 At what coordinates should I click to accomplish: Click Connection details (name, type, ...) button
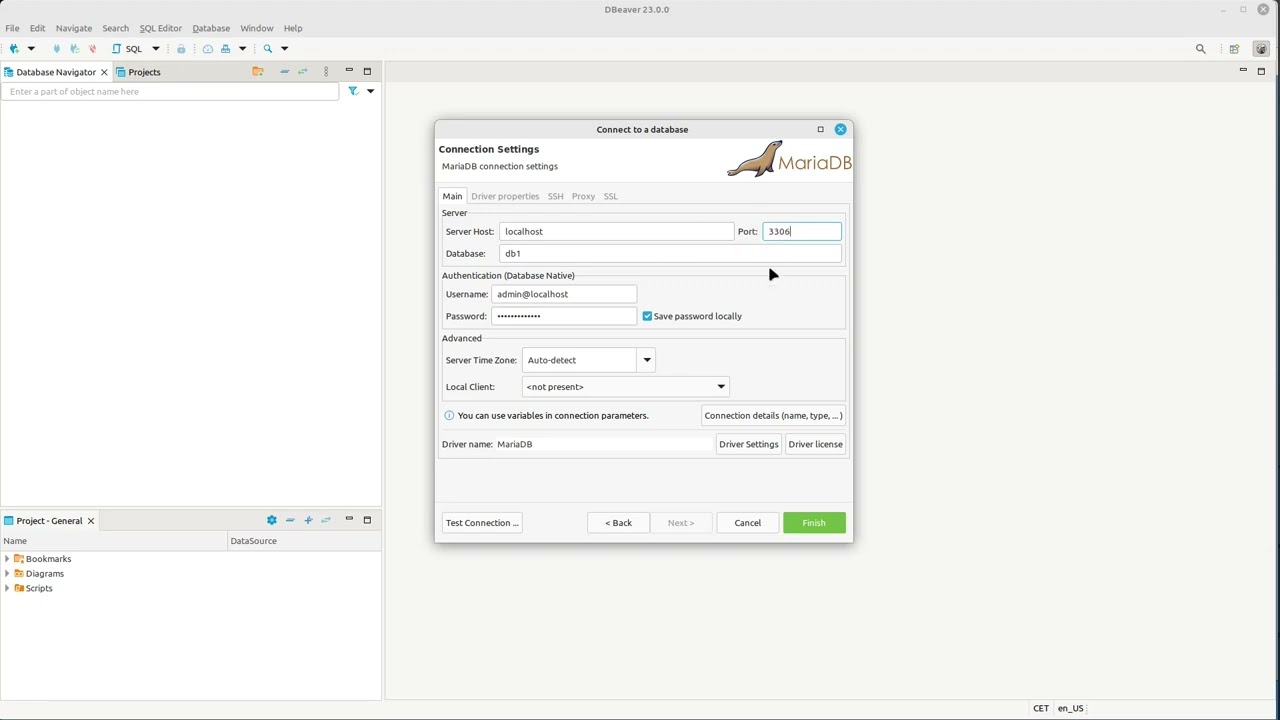pos(773,415)
